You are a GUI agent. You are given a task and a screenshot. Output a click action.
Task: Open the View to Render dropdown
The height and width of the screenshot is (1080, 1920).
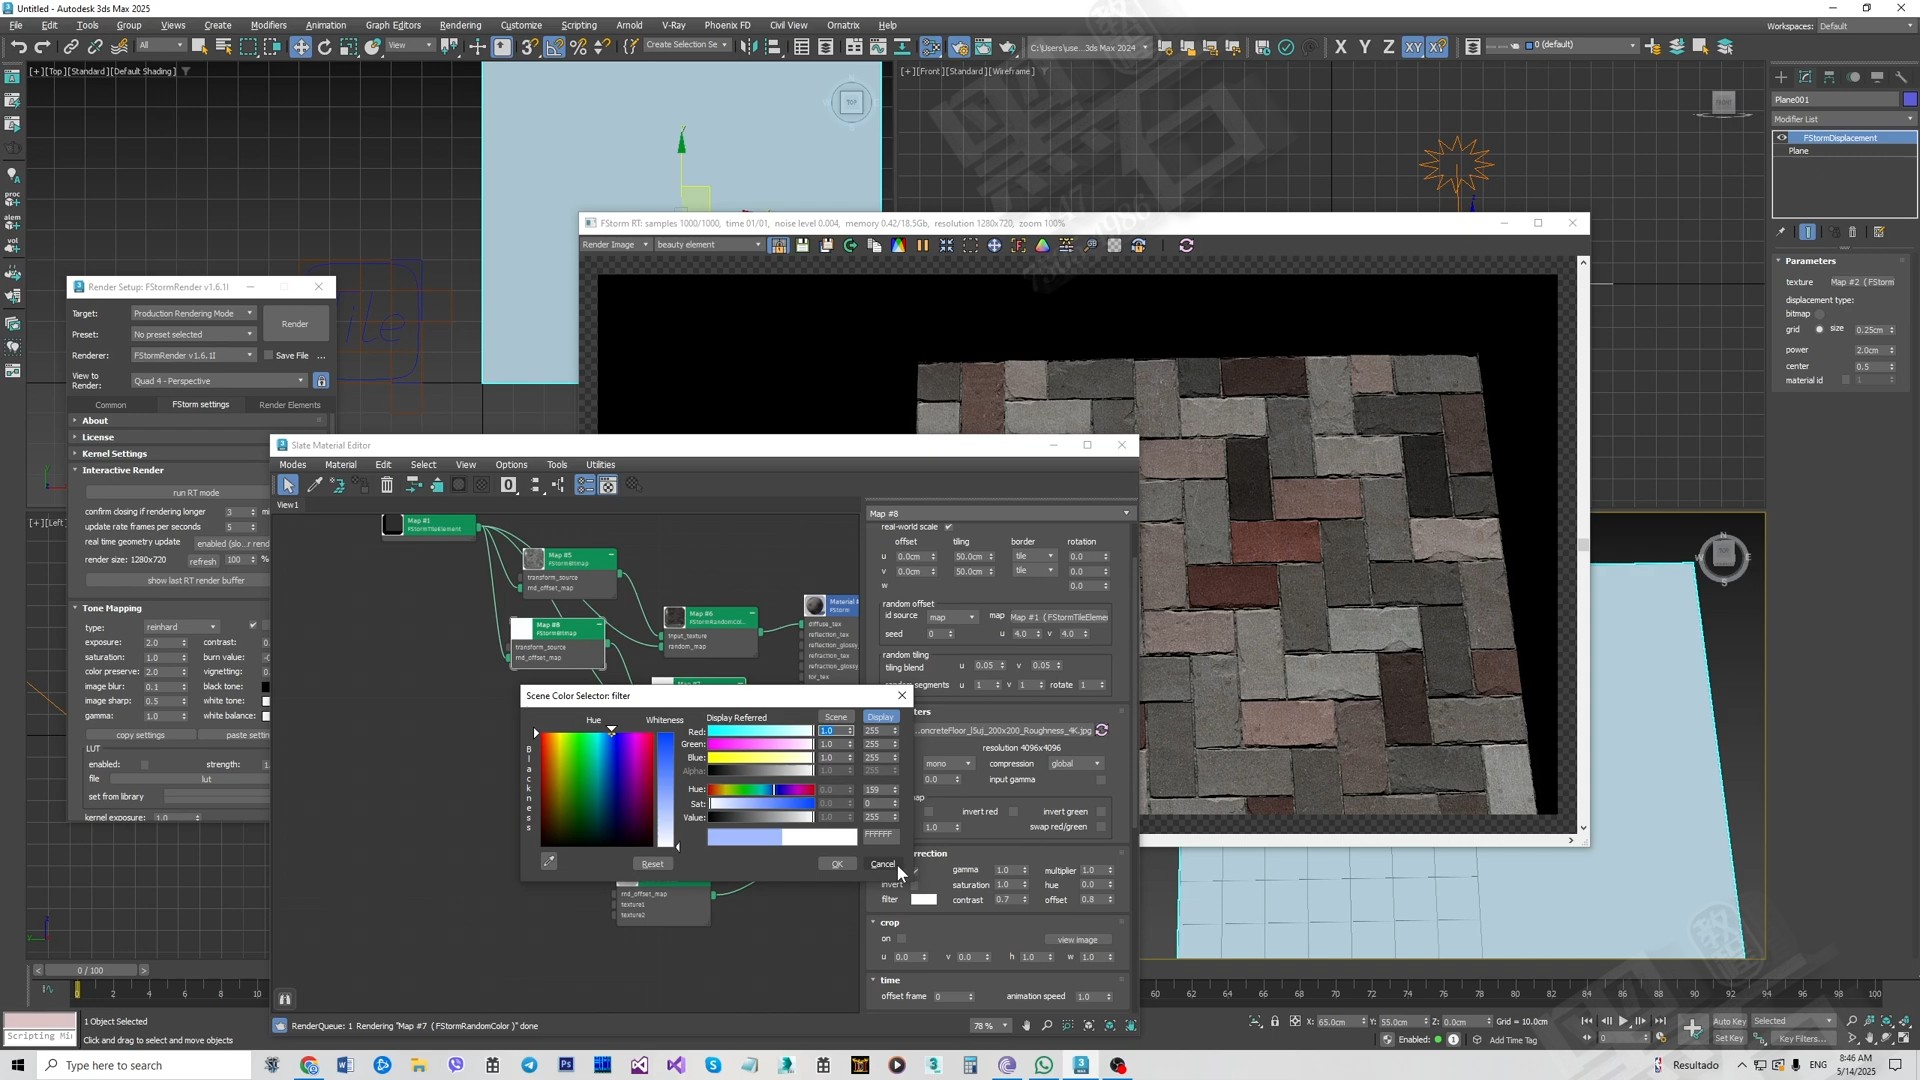219,381
